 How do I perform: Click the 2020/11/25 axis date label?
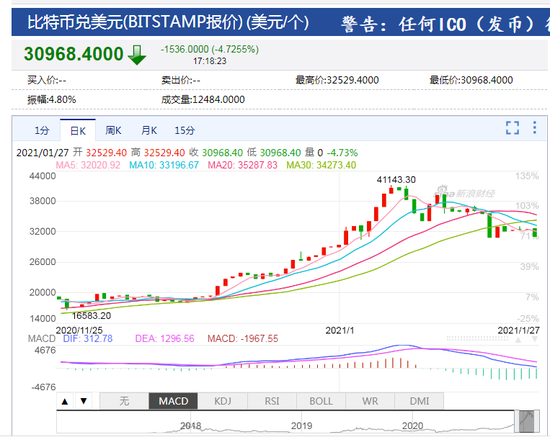tap(79, 330)
